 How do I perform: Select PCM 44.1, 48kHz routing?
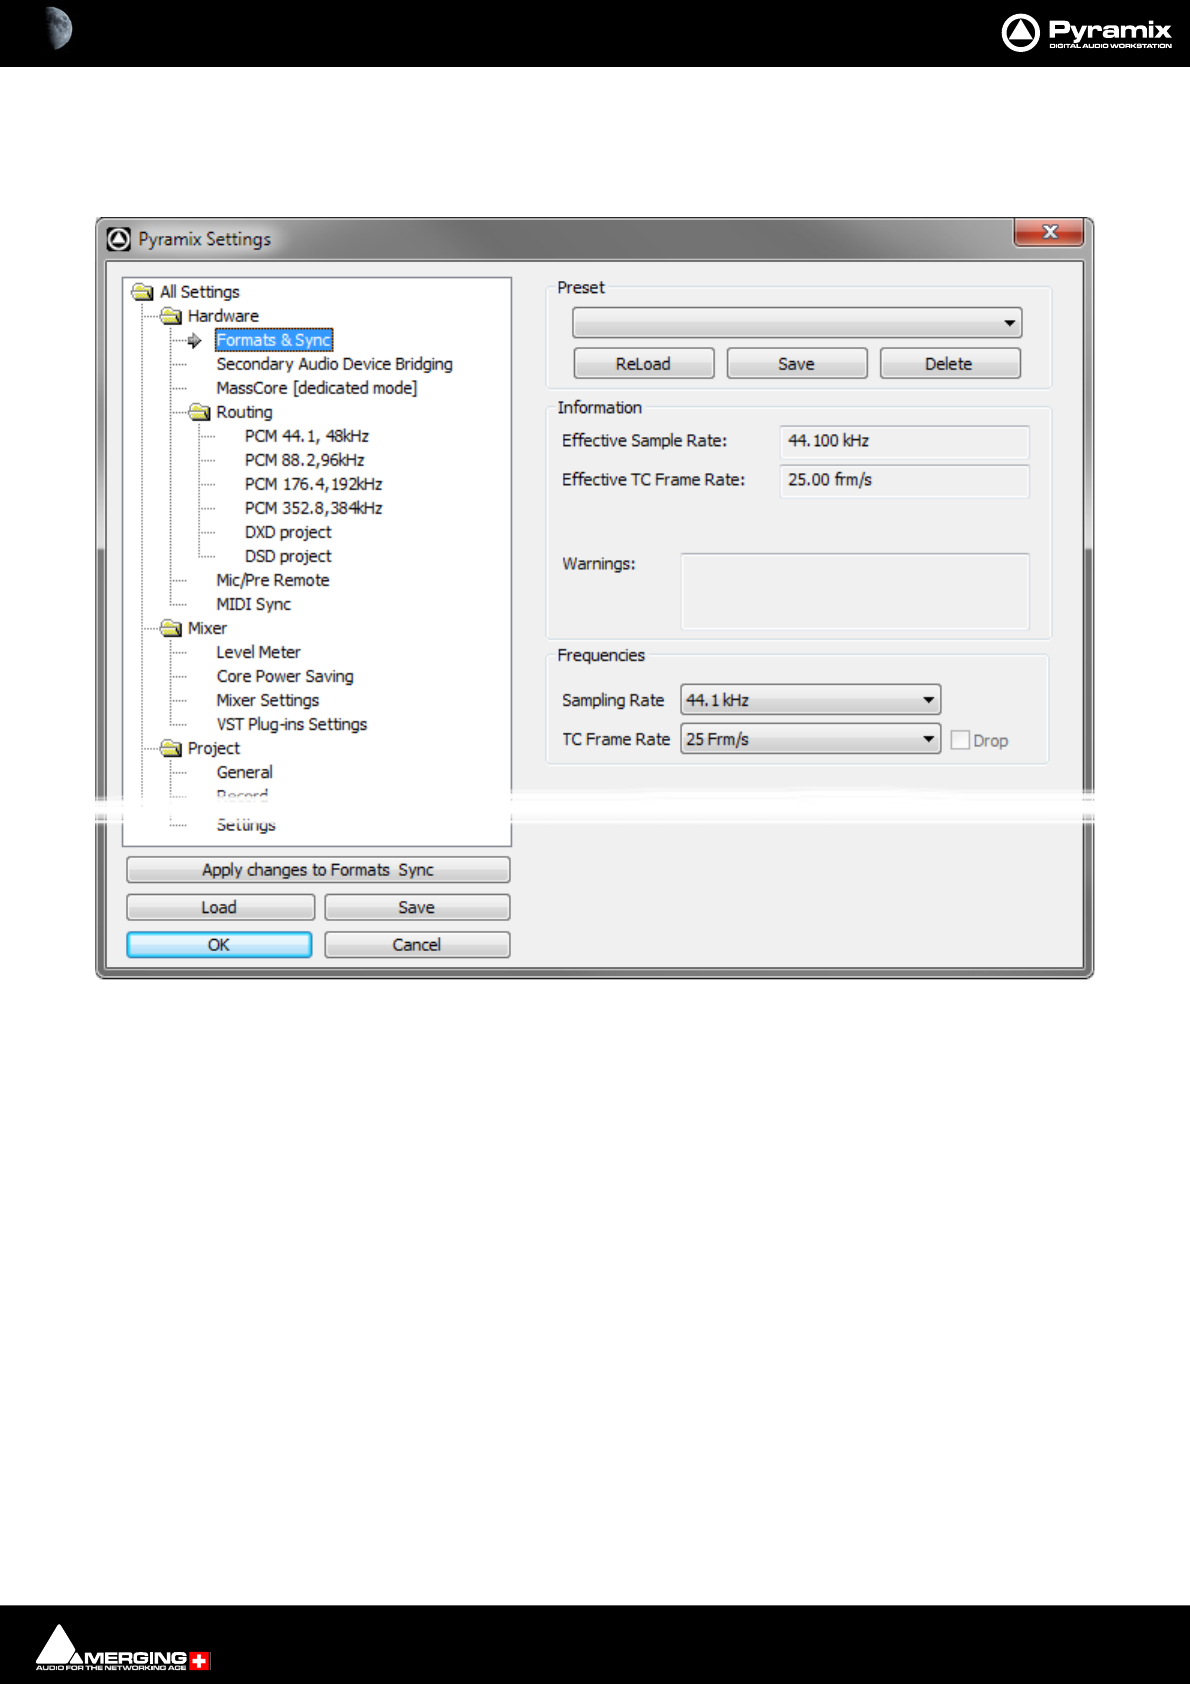[x=307, y=436]
